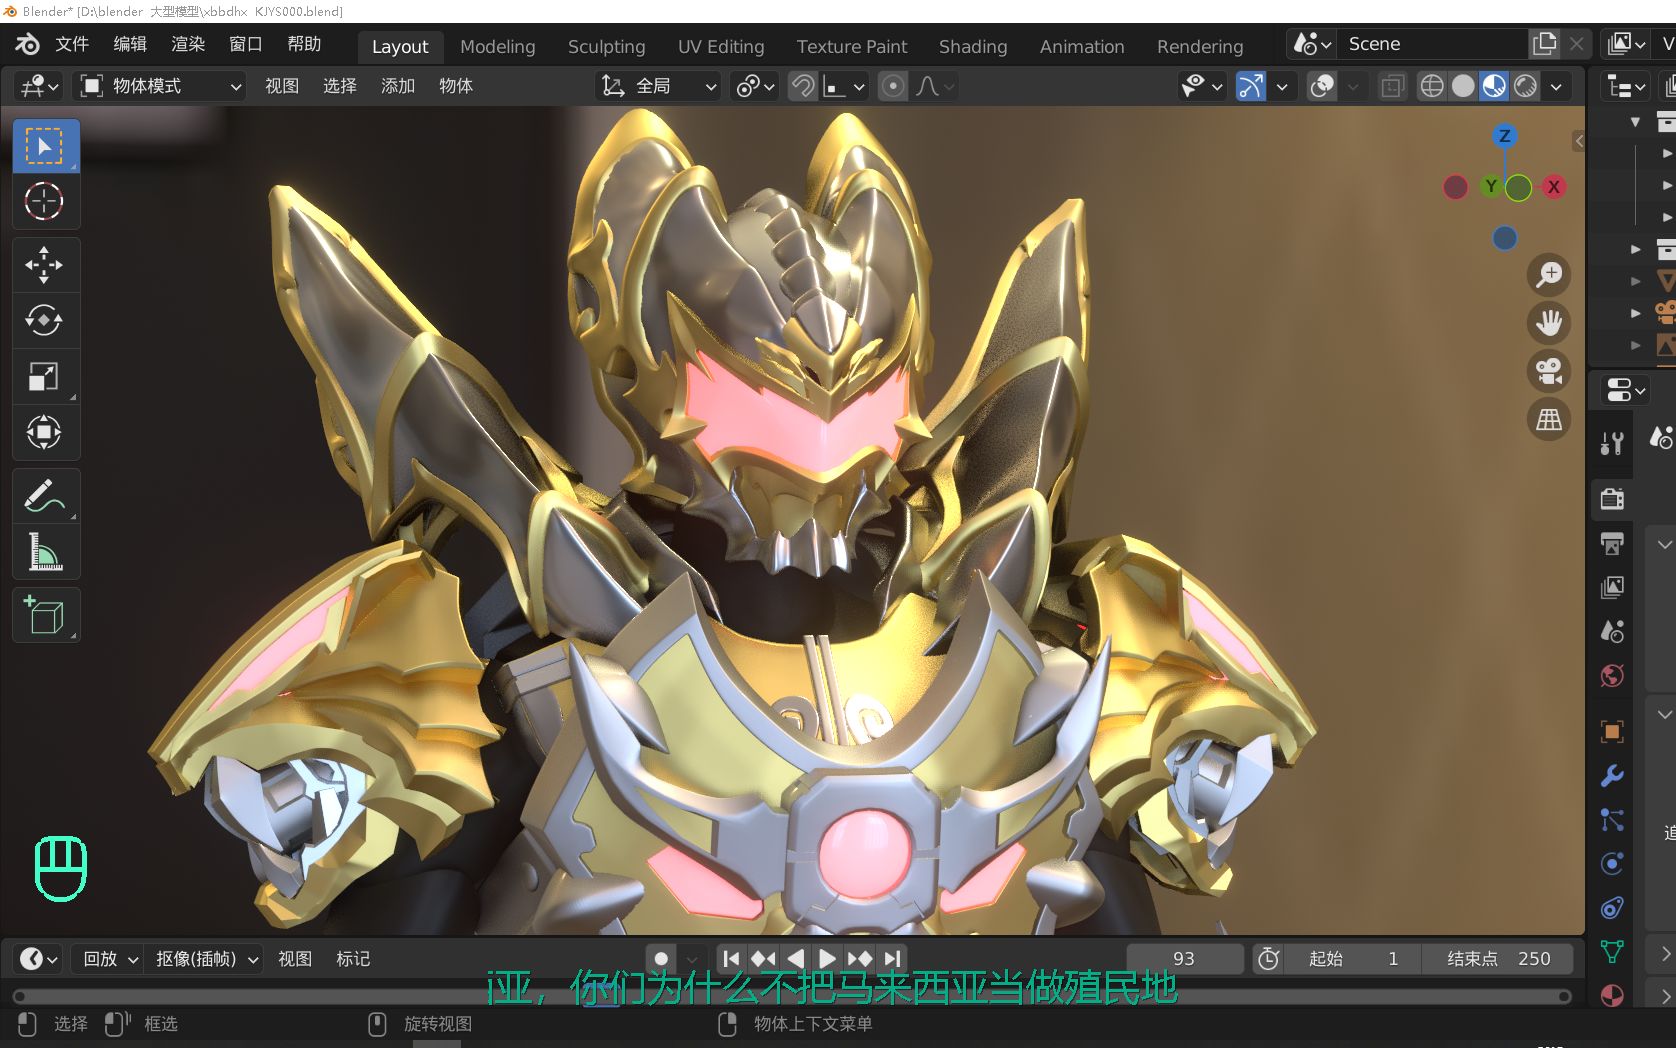1676x1048 pixels.
Task: Toggle camera view in the viewport
Action: (1549, 371)
